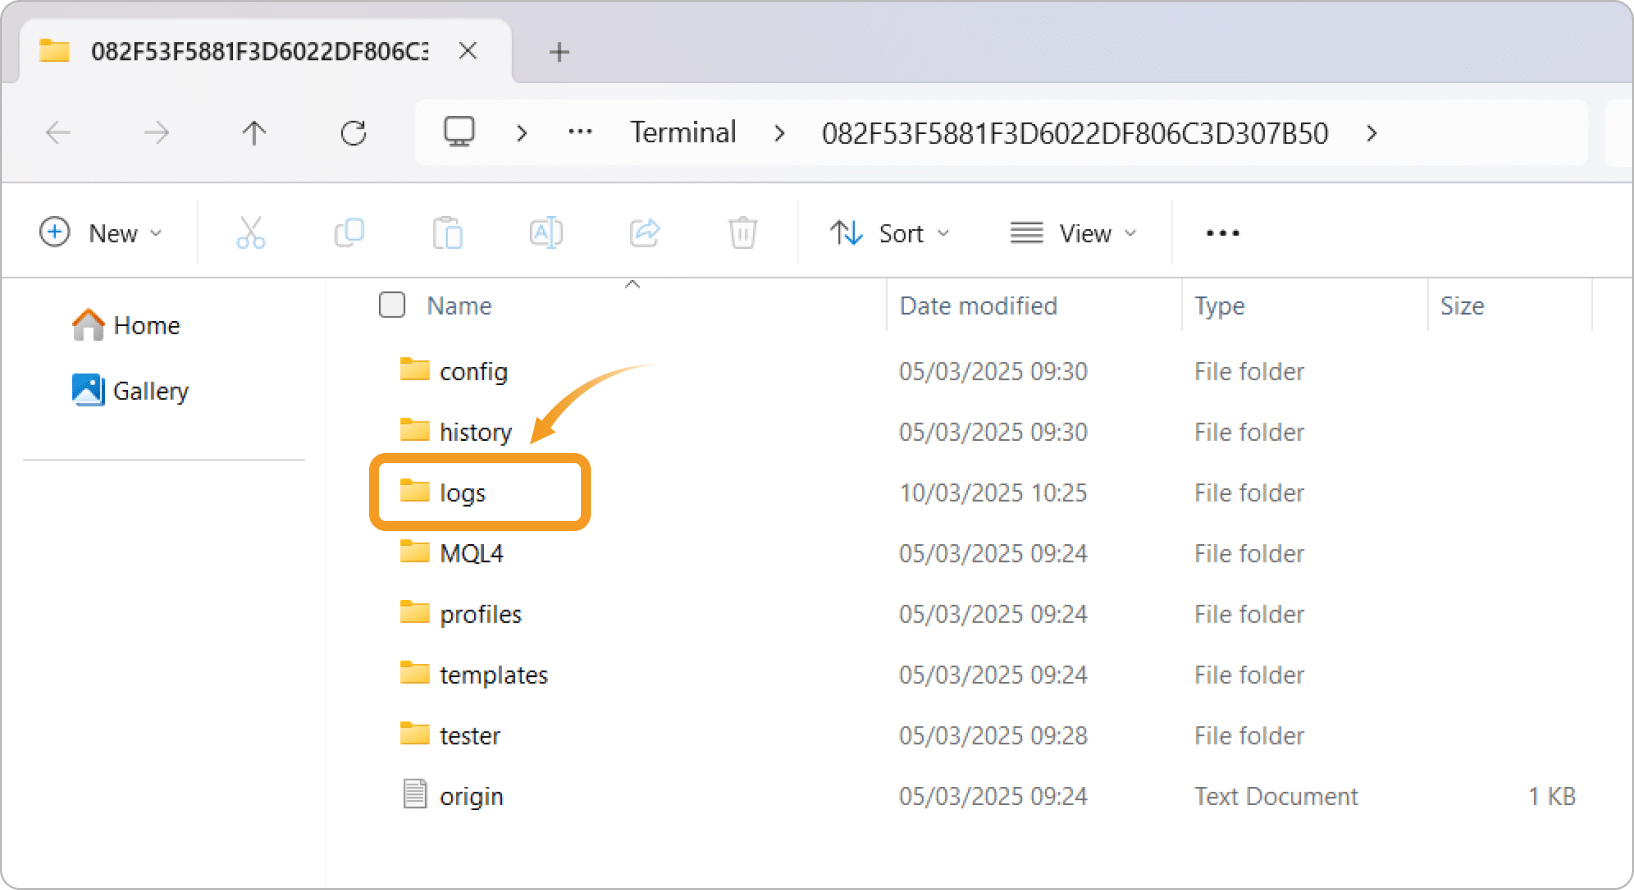
Task: Click the File folder type for templates
Action: [1249, 675]
